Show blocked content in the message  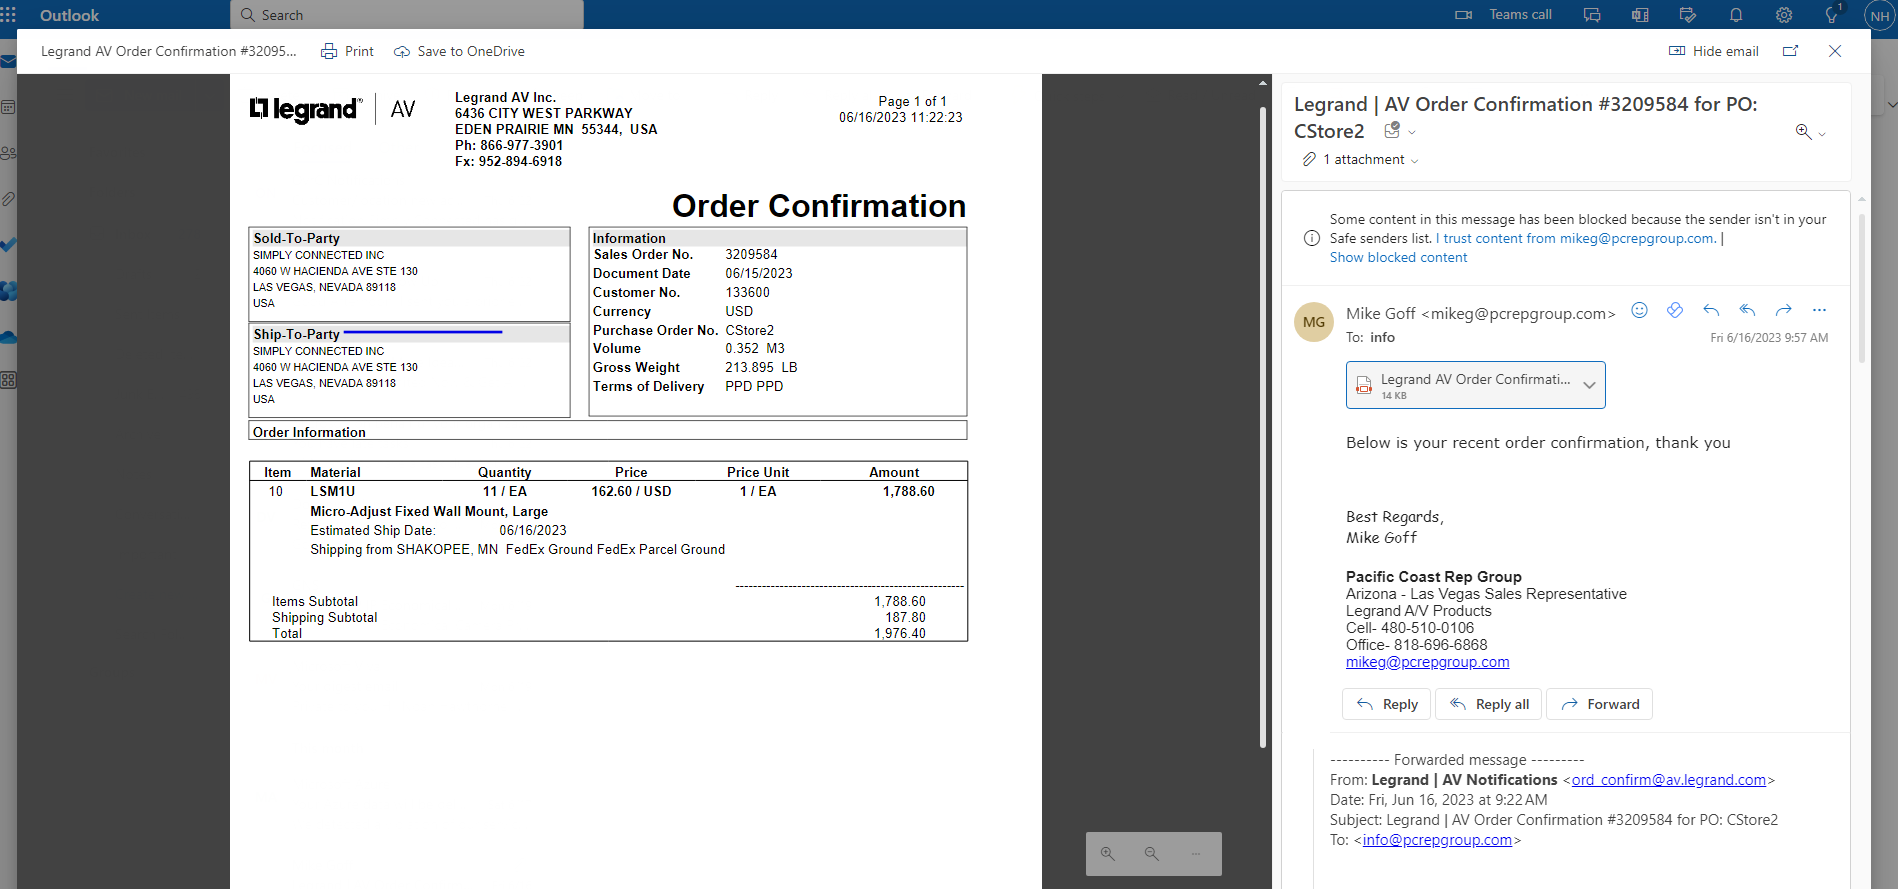[1398, 257]
